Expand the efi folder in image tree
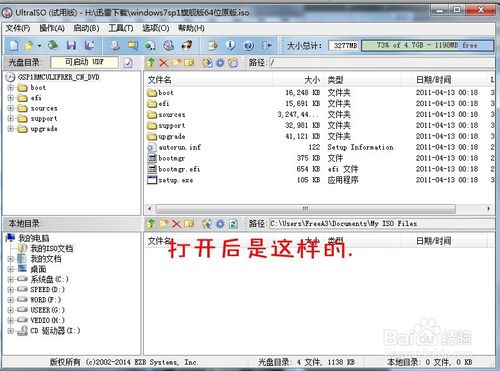Screen dimensions: 500x371 click(x=11, y=98)
